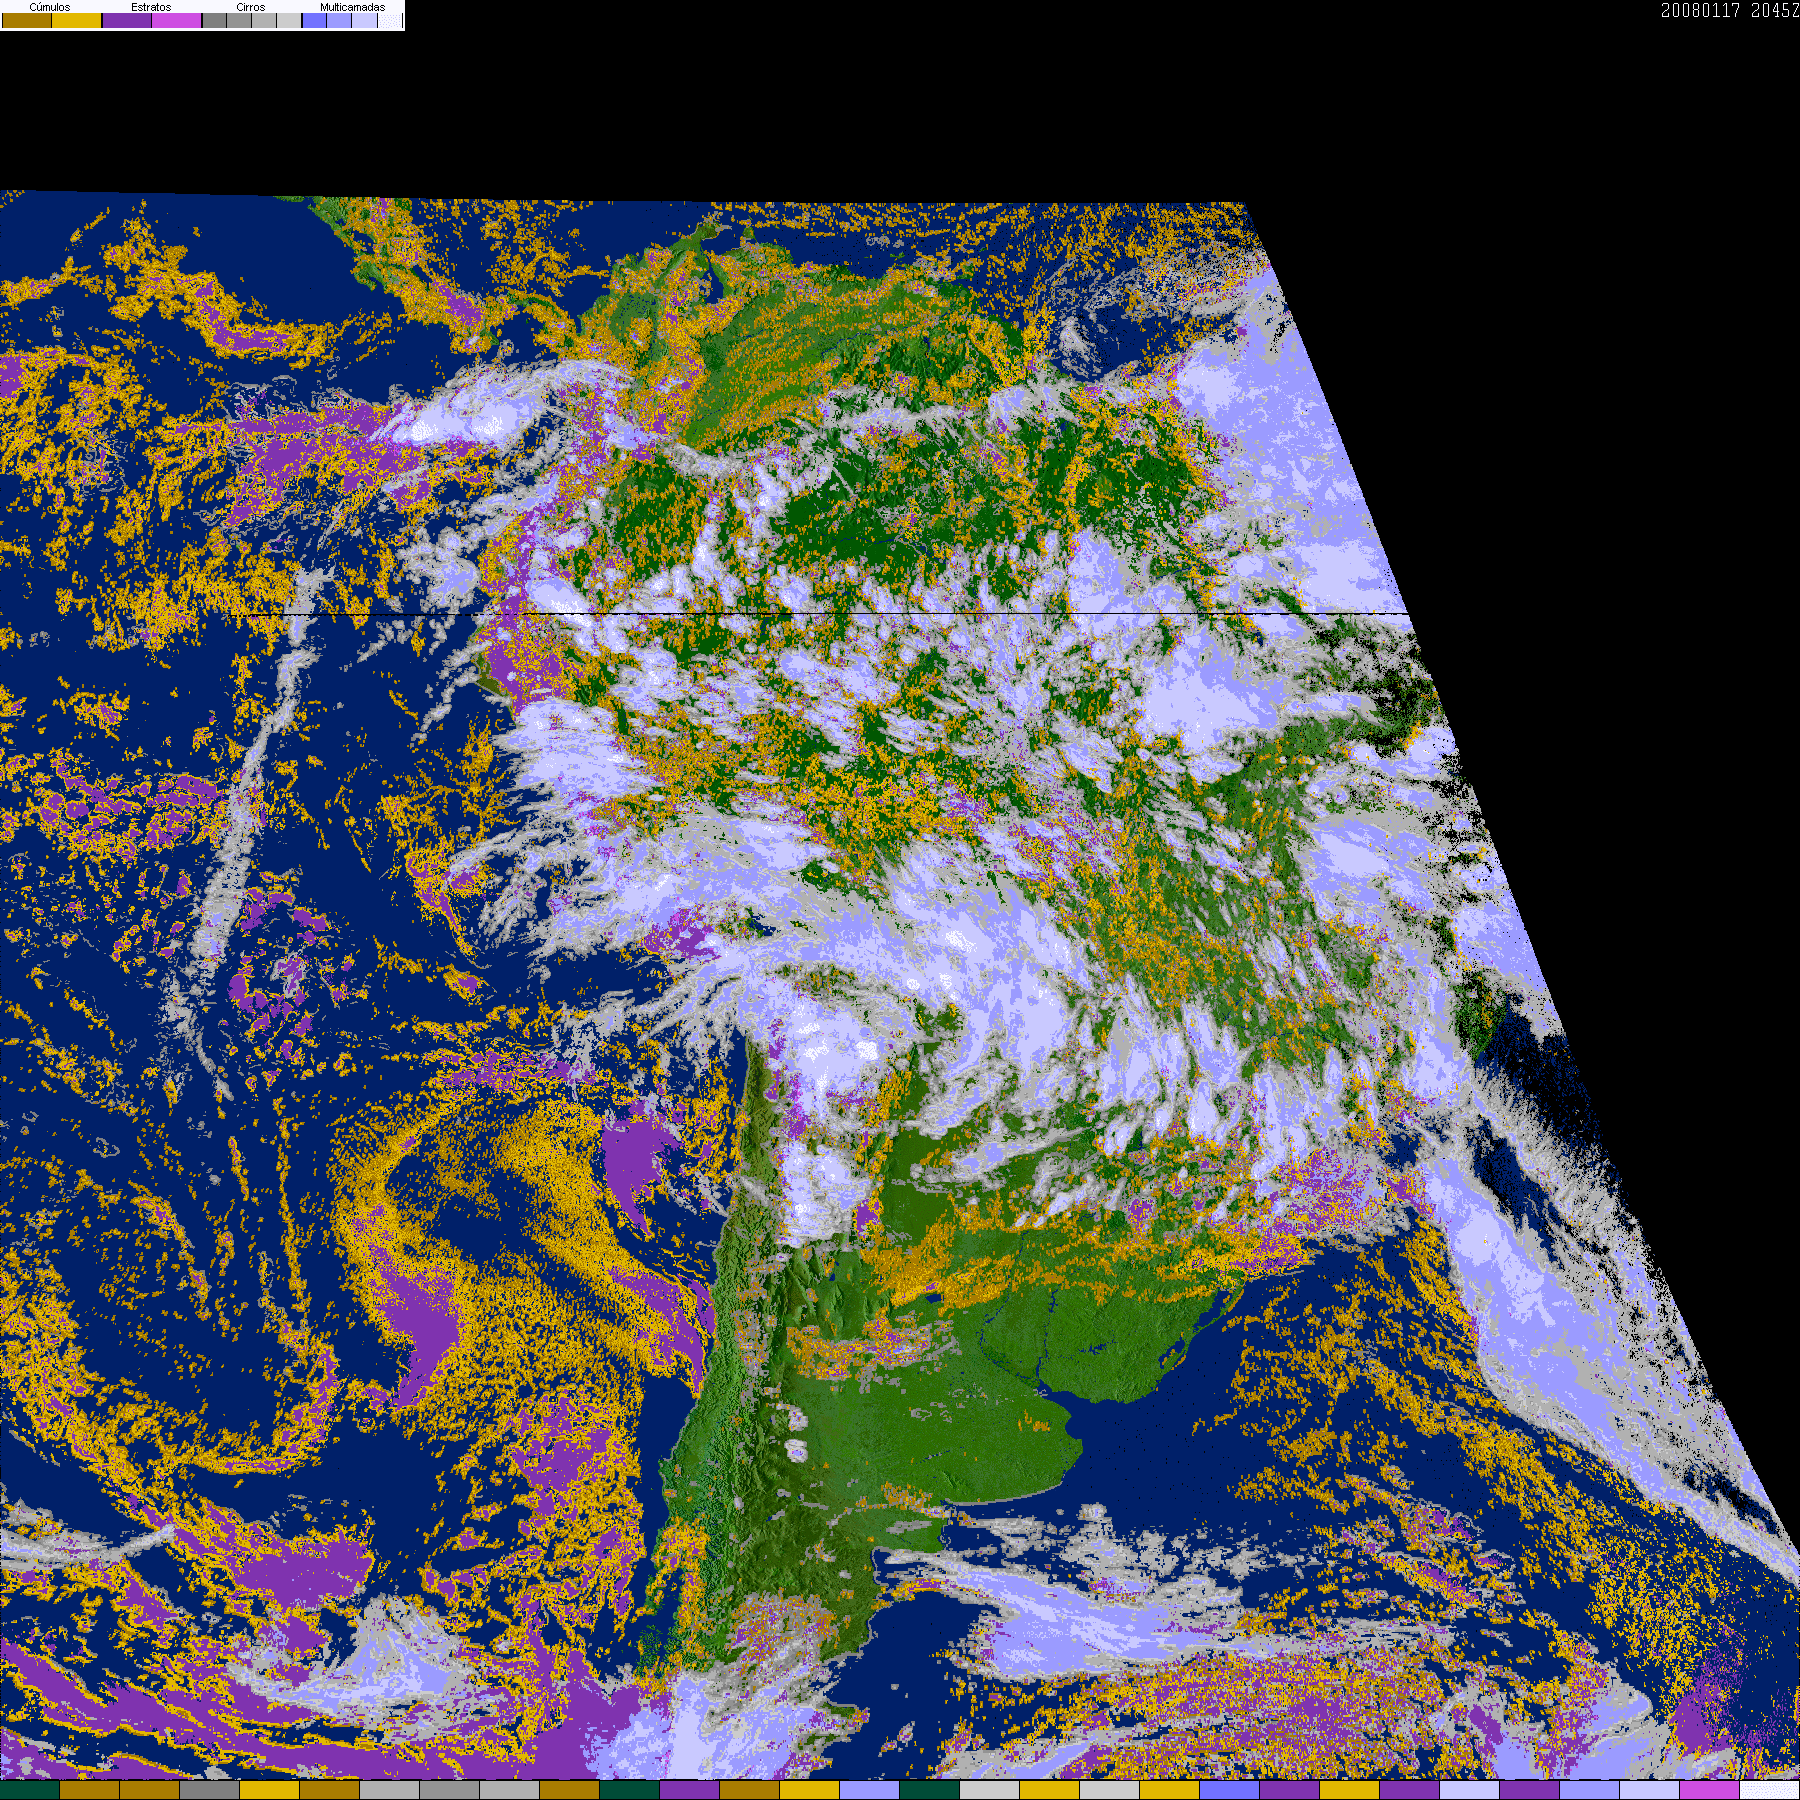
Task: Click the dark purple Estratos legend swatch
Action: 127,21
